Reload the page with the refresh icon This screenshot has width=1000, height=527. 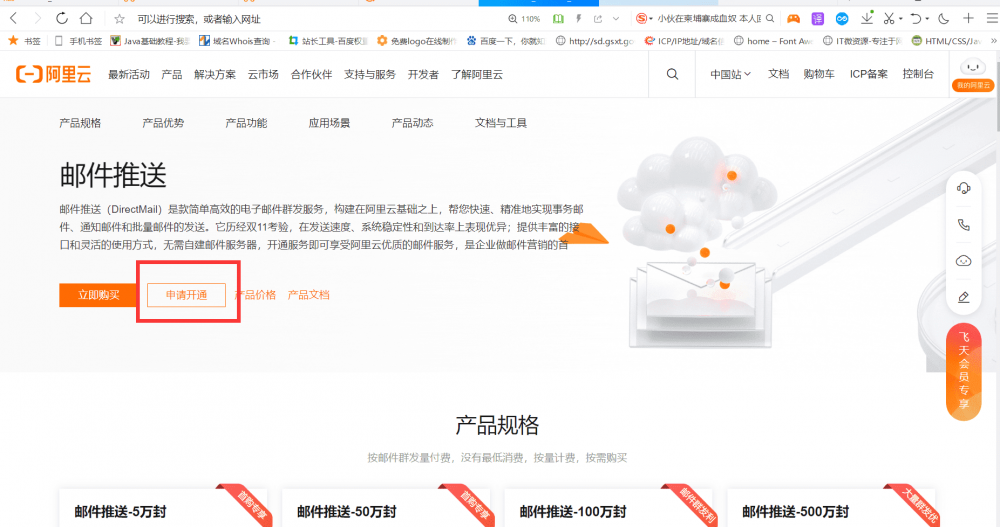61,19
